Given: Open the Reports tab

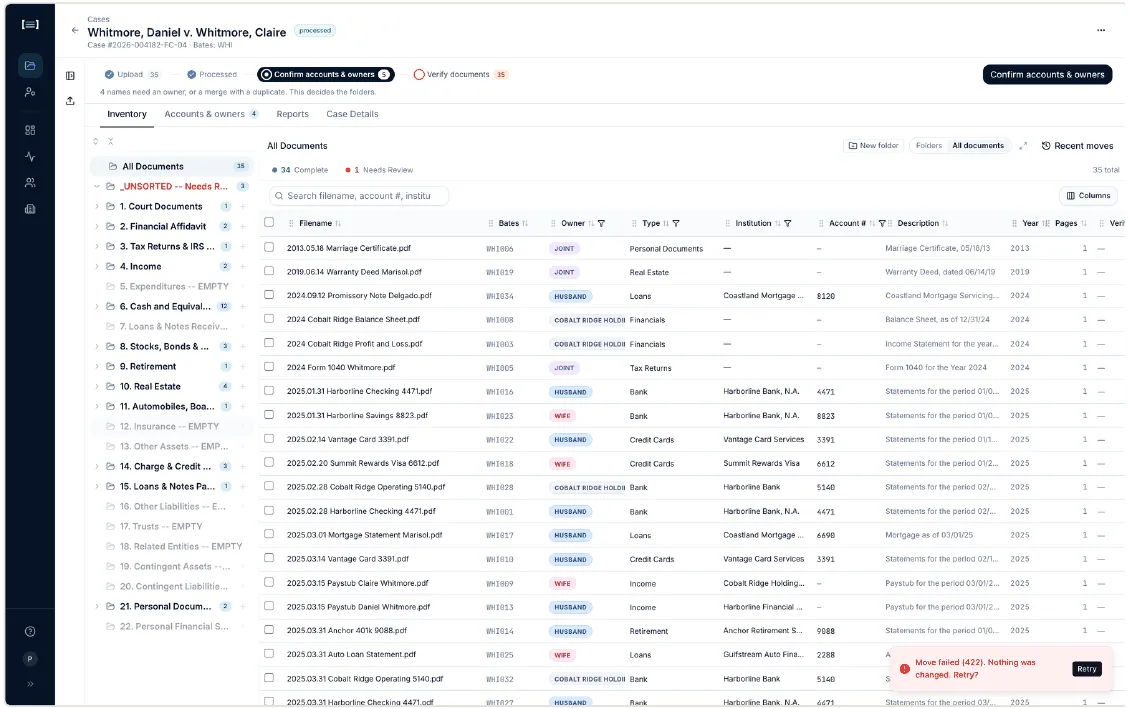Looking at the screenshot, I should (x=292, y=114).
